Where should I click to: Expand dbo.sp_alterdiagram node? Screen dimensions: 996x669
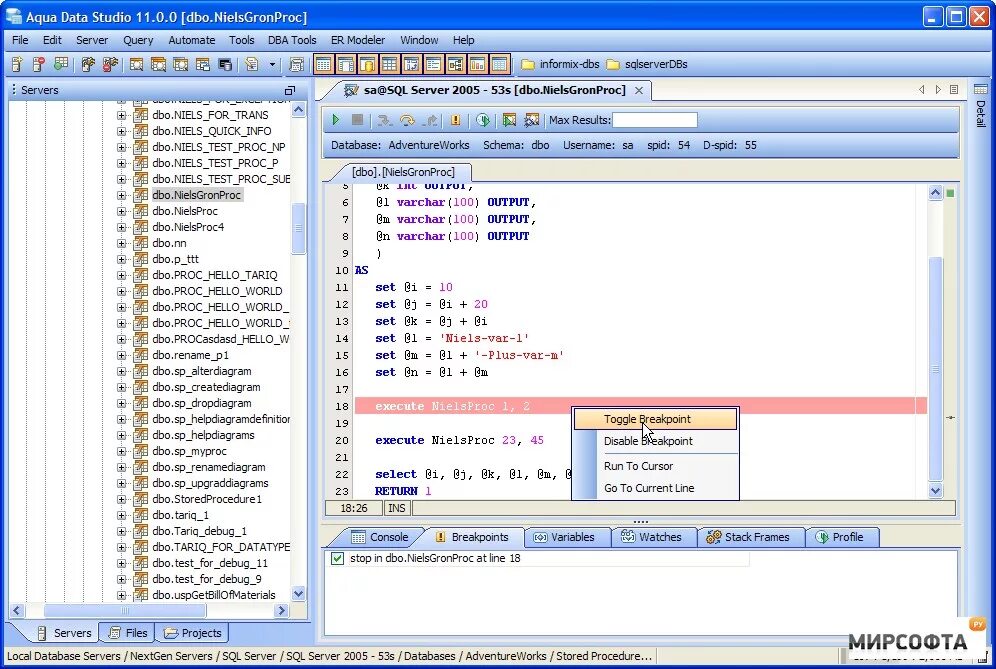click(x=121, y=371)
